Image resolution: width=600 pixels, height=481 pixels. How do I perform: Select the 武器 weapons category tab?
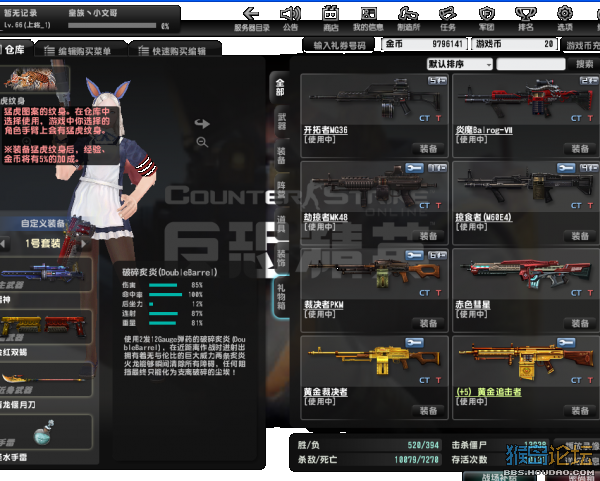pyautogui.click(x=281, y=122)
